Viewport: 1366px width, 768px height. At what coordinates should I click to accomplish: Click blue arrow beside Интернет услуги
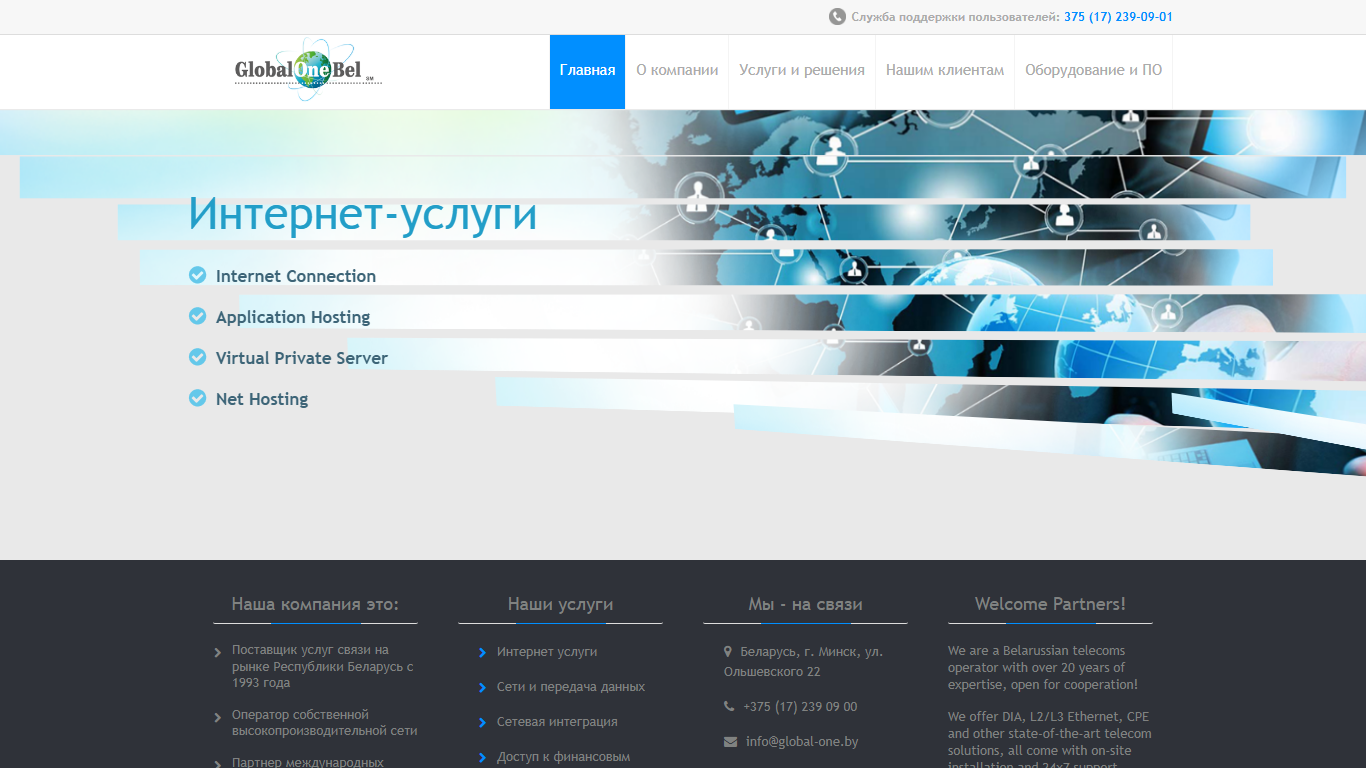(482, 653)
